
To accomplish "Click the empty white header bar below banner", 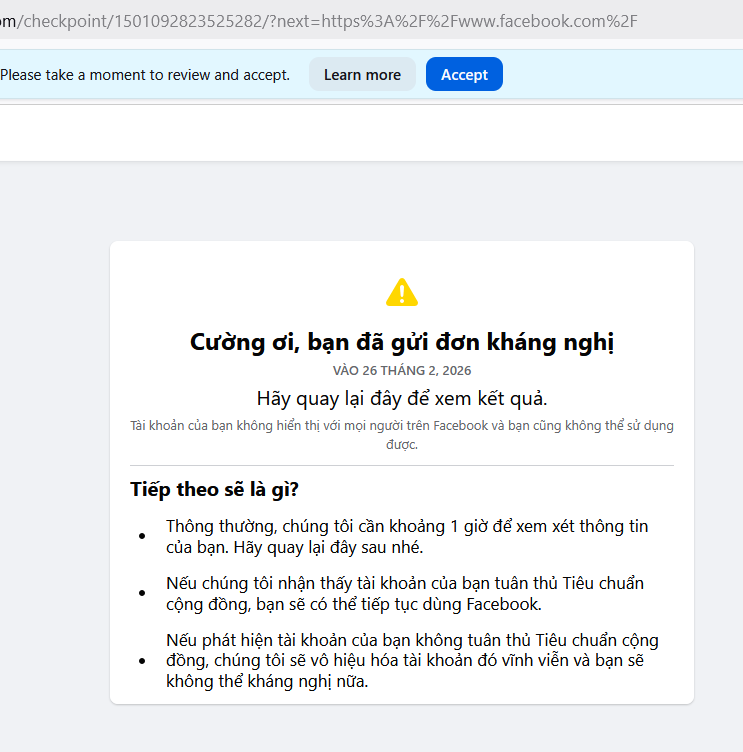I will (x=371, y=132).
